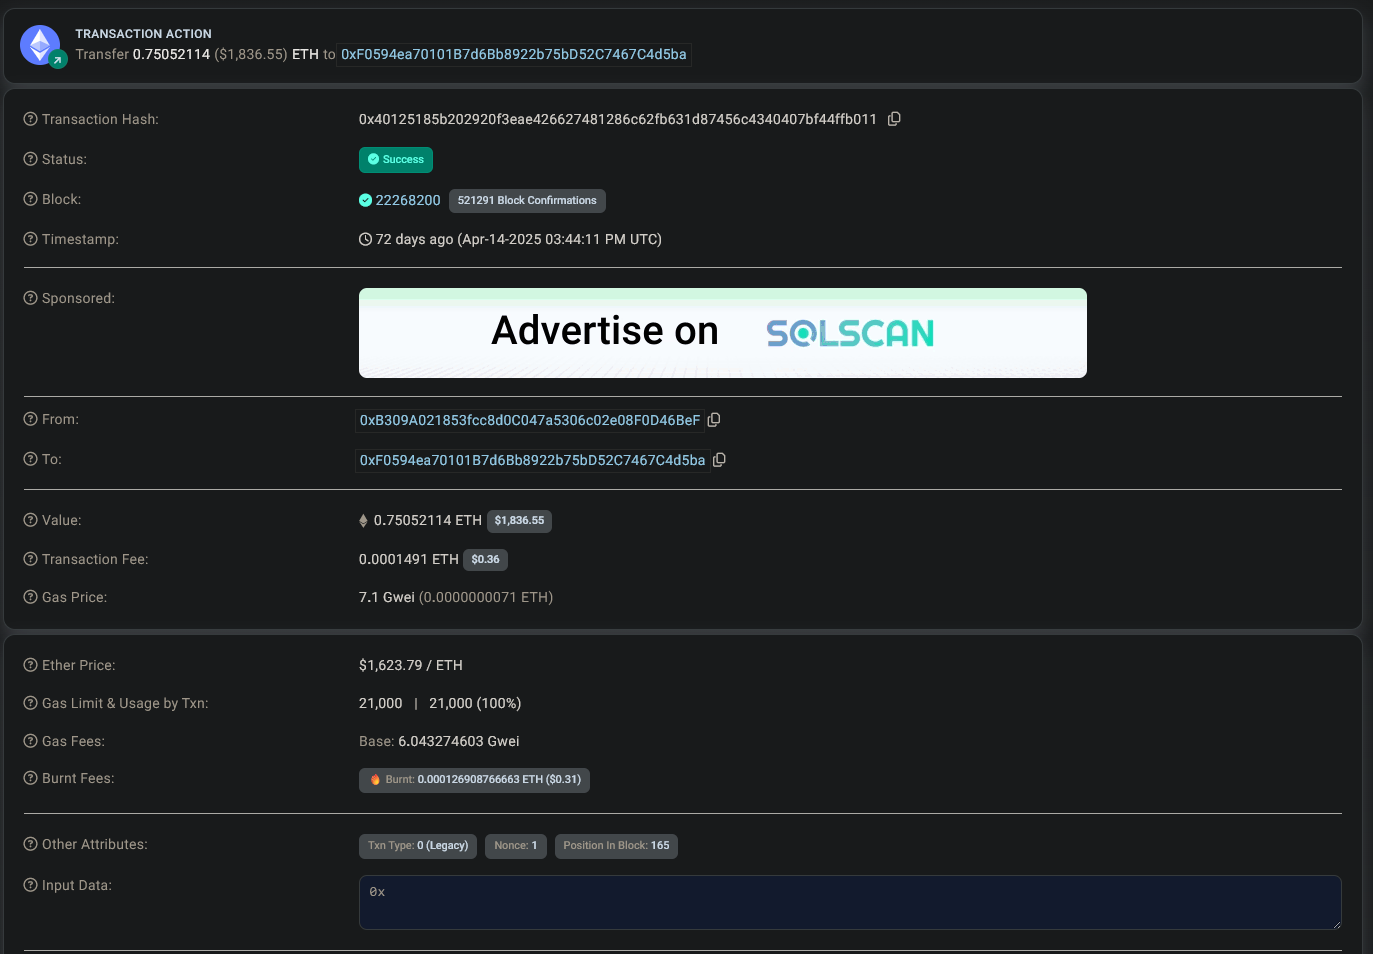Screen dimensions: 1373x954
Task: Open help icon for Transaction Hash
Action: pos(30,119)
